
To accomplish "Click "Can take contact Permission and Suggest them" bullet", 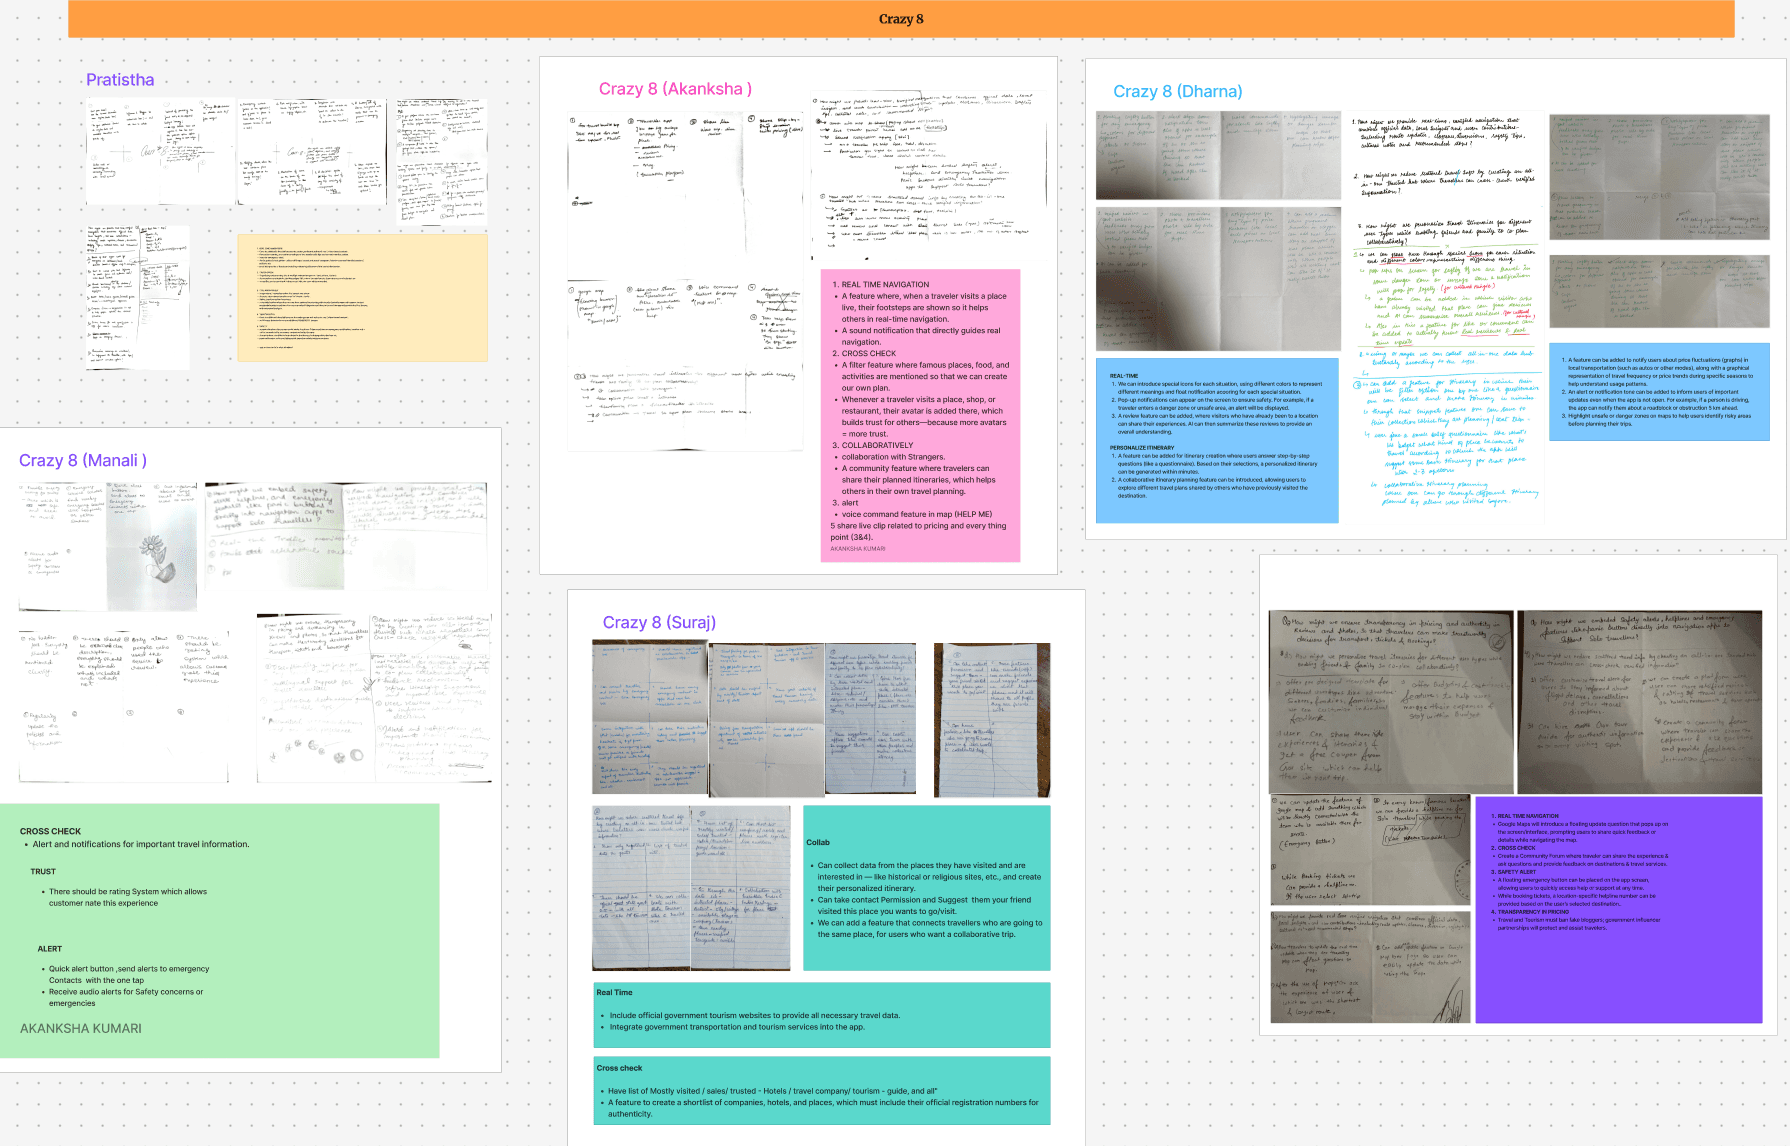I will tap(924, 900).
